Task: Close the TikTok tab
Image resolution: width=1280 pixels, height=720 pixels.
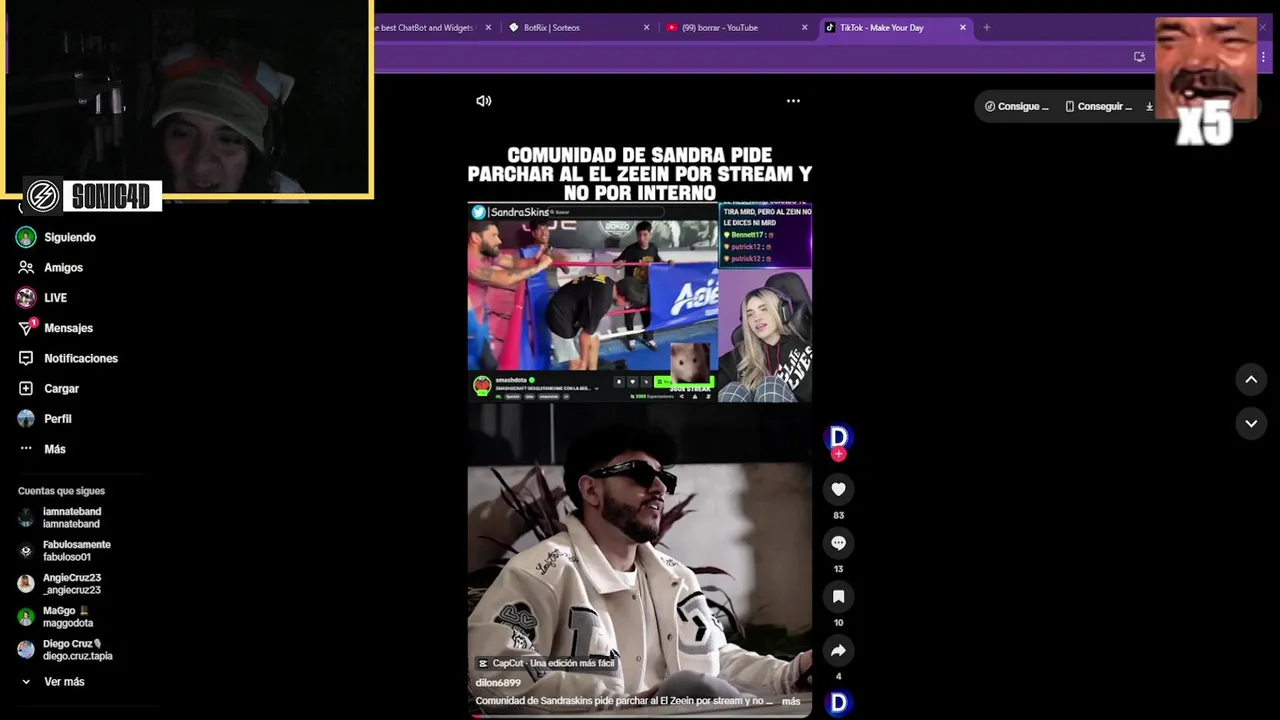Action: pos(963,28)
